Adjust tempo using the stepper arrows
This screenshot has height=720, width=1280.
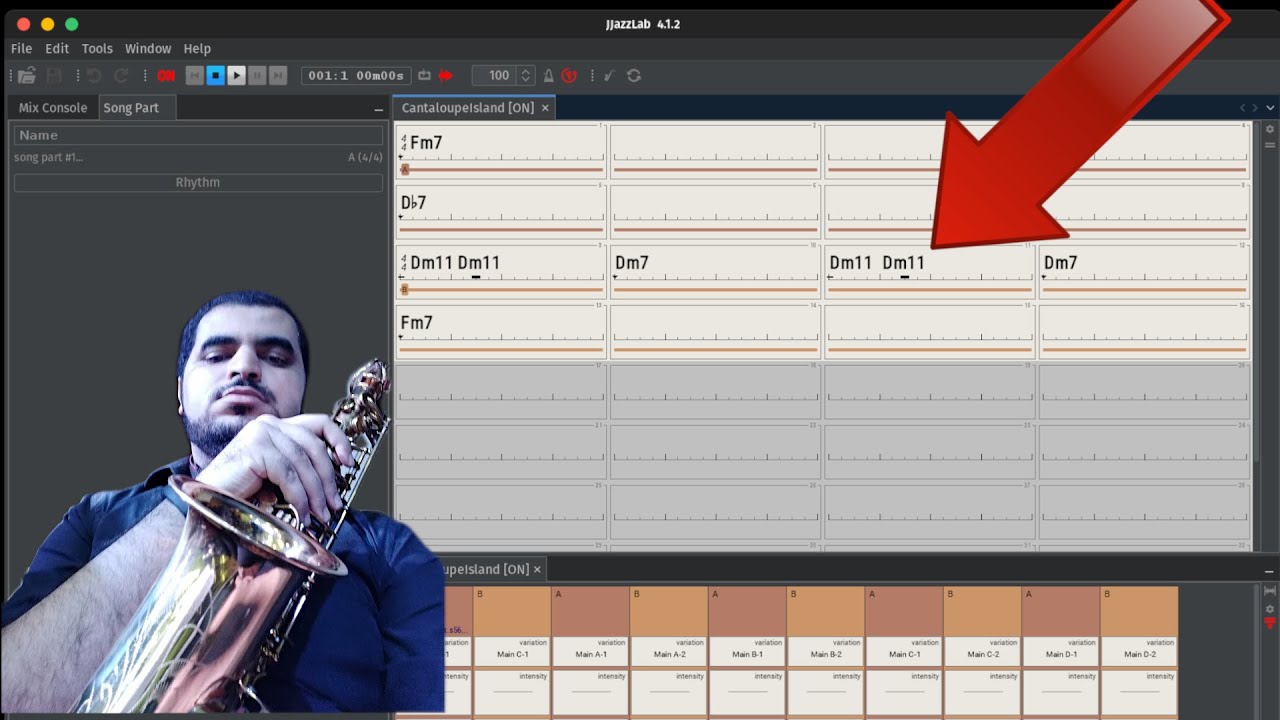pyautogui.click(x=525, y=75)
